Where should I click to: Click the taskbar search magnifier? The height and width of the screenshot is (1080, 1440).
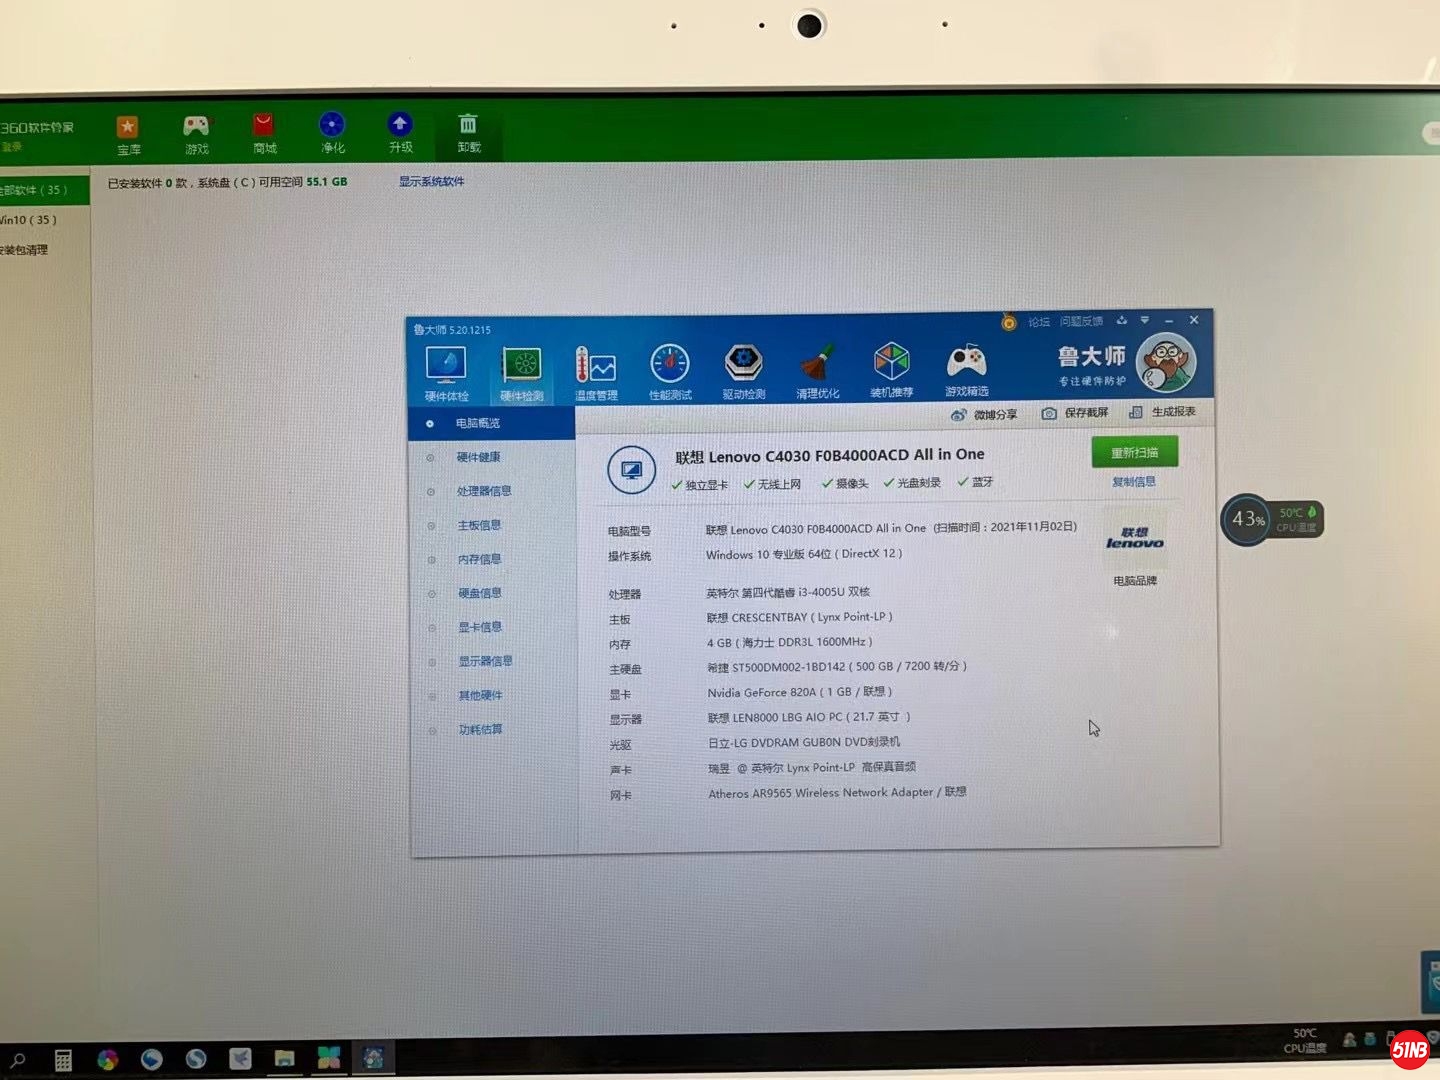18,1060
